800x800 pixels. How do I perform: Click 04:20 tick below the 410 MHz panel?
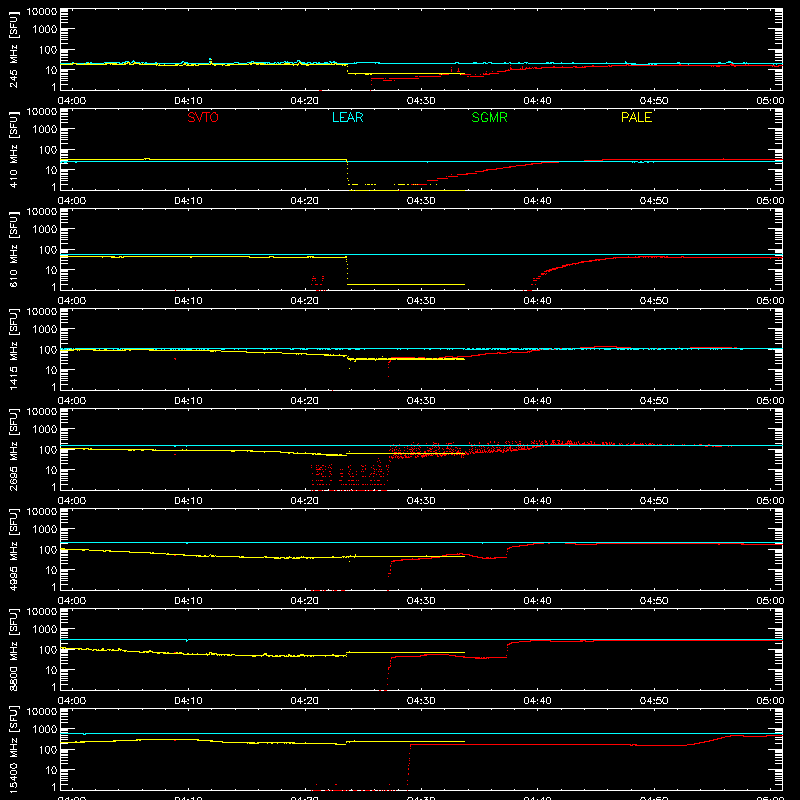tap(305, 201)
